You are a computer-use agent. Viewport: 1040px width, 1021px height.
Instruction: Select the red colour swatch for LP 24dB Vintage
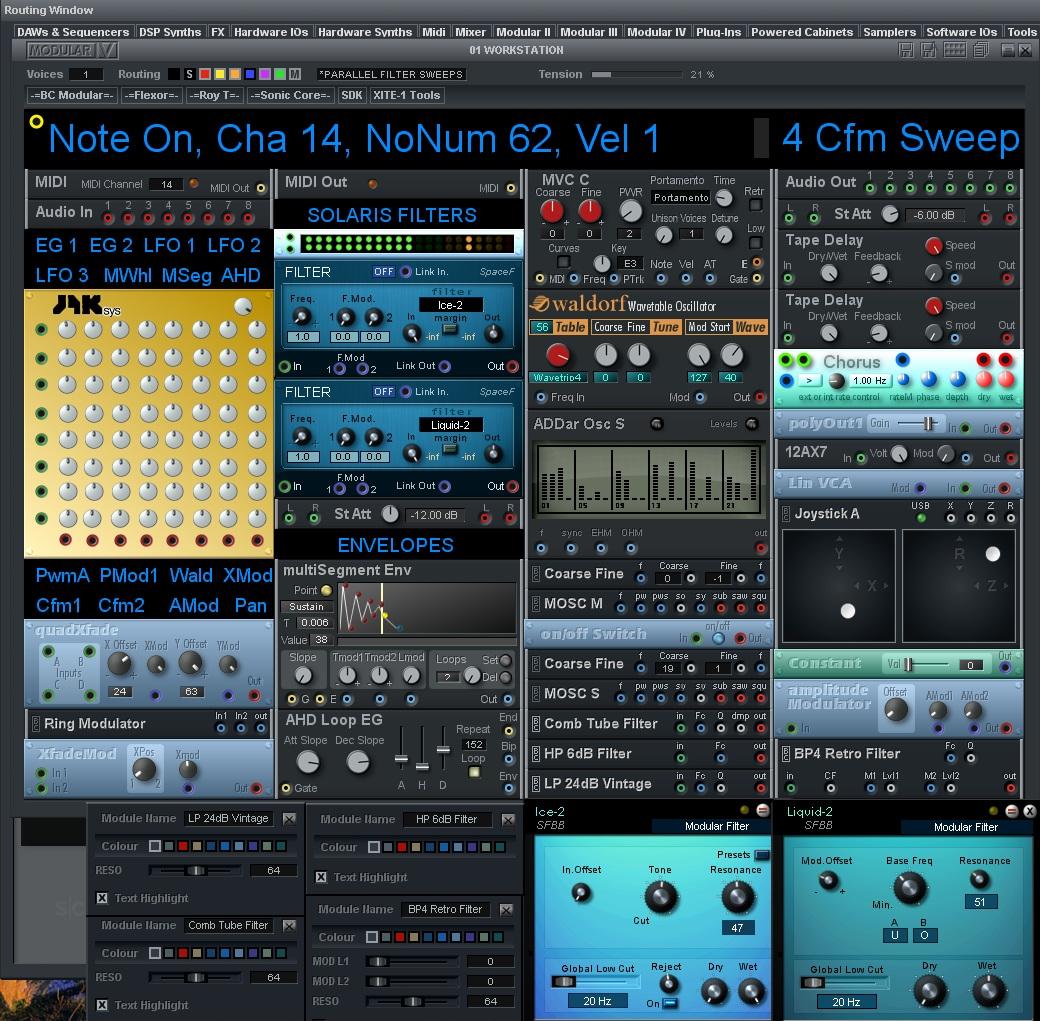point(182,846)
